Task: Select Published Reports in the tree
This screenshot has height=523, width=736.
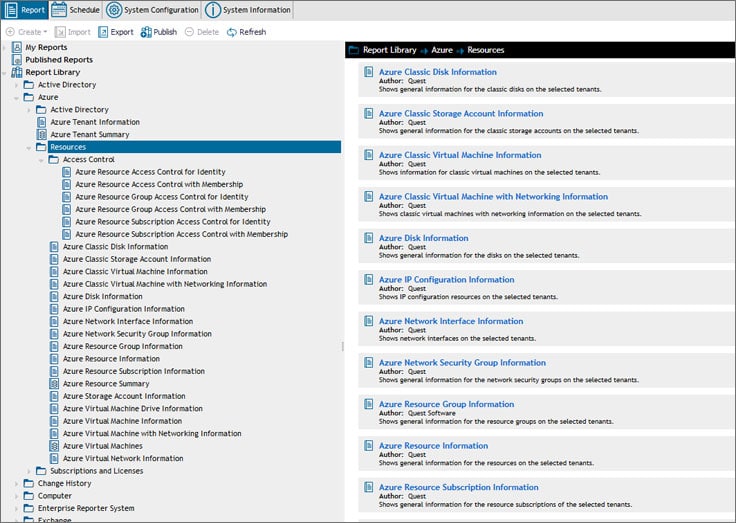Action: coord(59,60)
